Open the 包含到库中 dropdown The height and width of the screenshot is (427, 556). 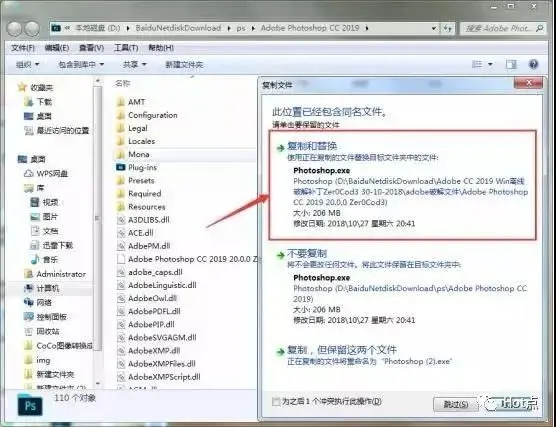81,65
